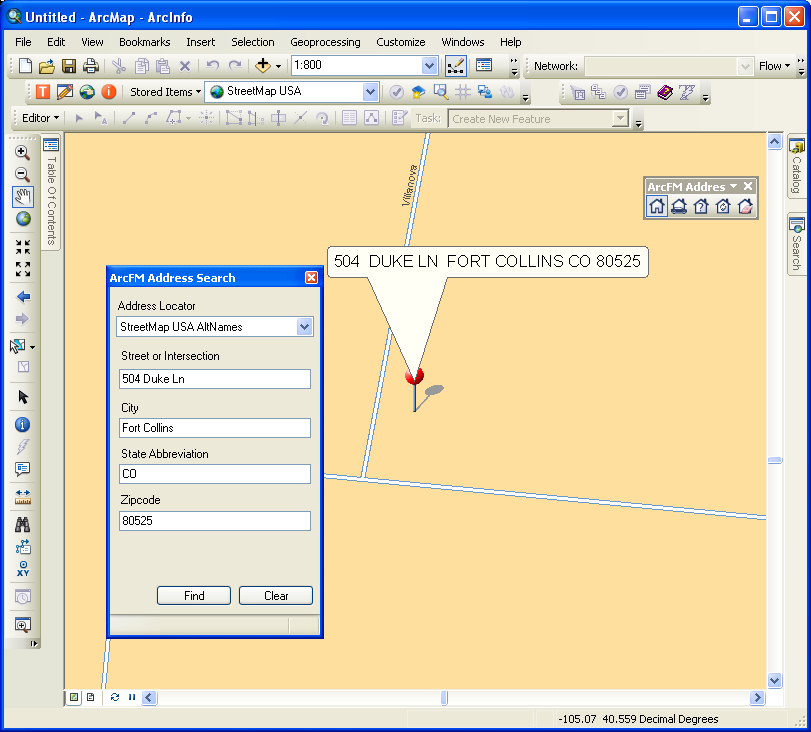Click Fixed Zoom Out arrows icon
811x732 pixels.
click(23, 269)
